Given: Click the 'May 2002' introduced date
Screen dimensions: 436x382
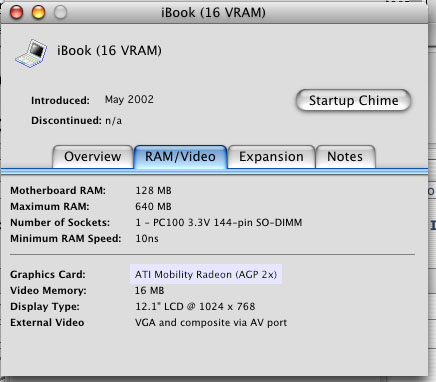Looking at the screenshot, I should click(129, 99).
